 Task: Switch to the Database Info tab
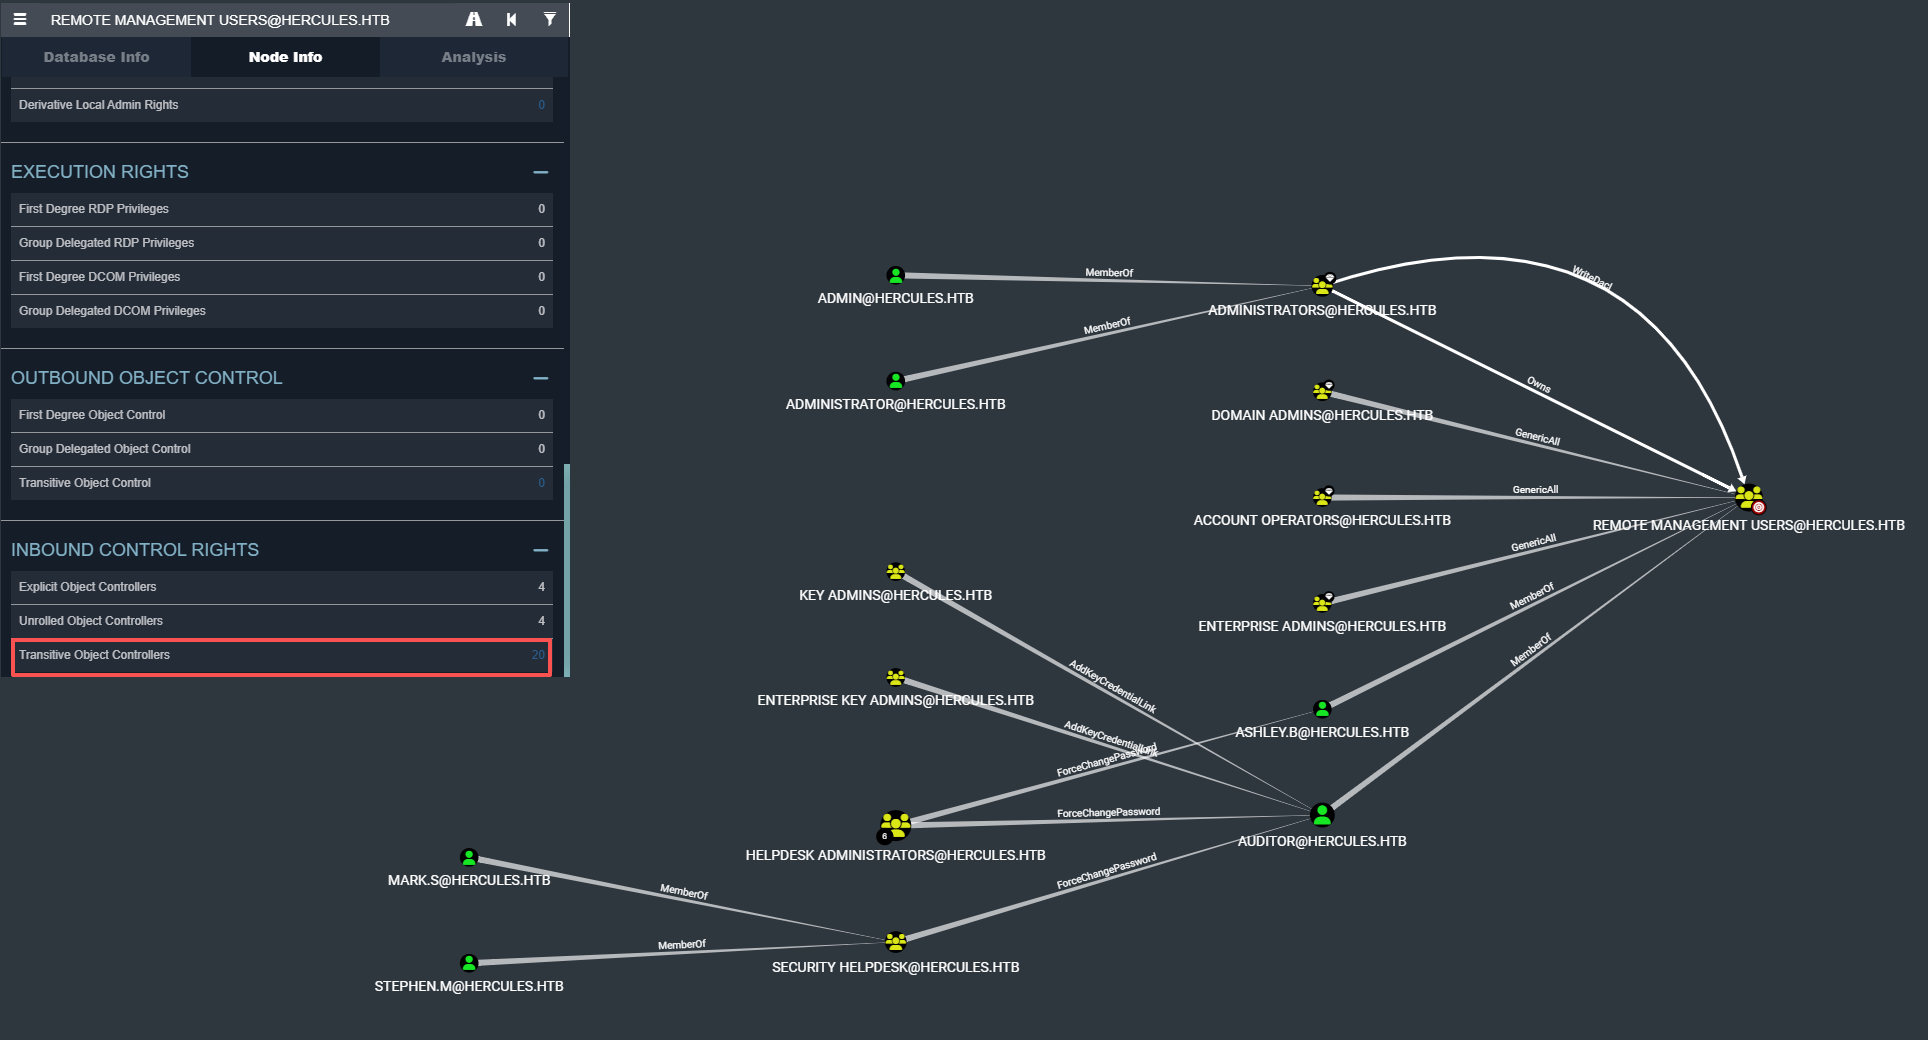(96, 57)
